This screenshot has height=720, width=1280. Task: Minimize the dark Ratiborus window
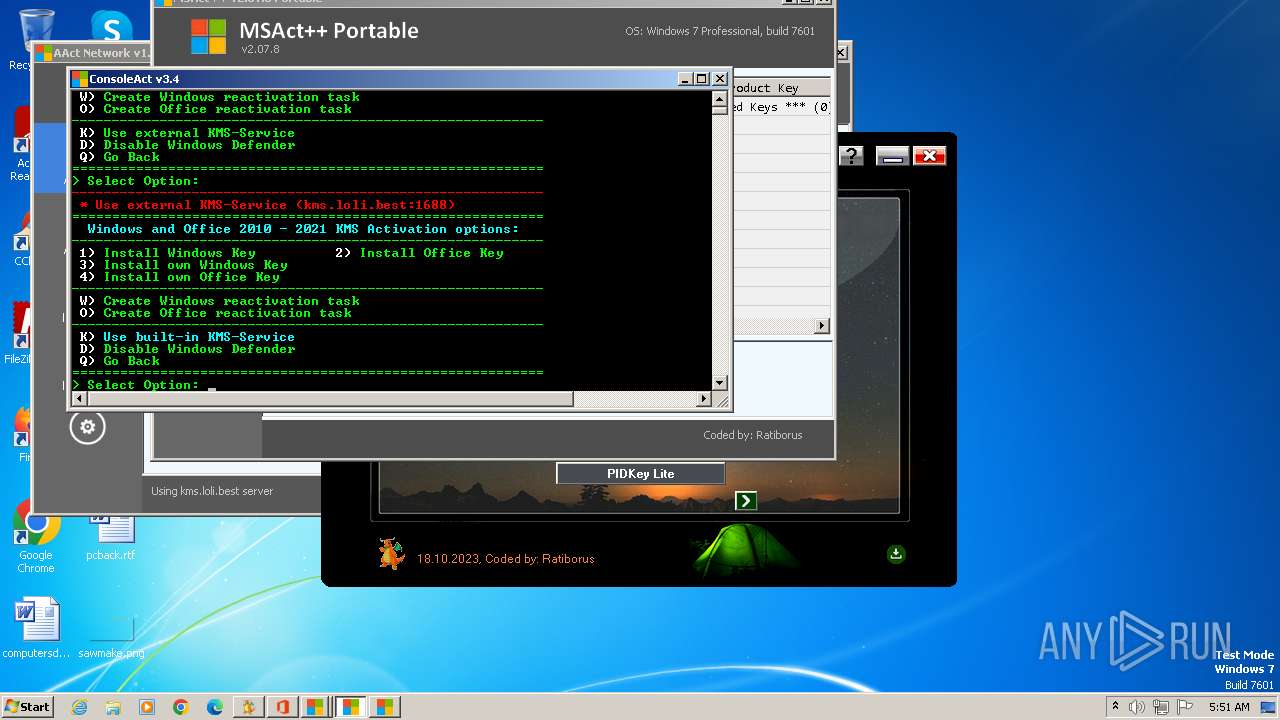(892, 155)
